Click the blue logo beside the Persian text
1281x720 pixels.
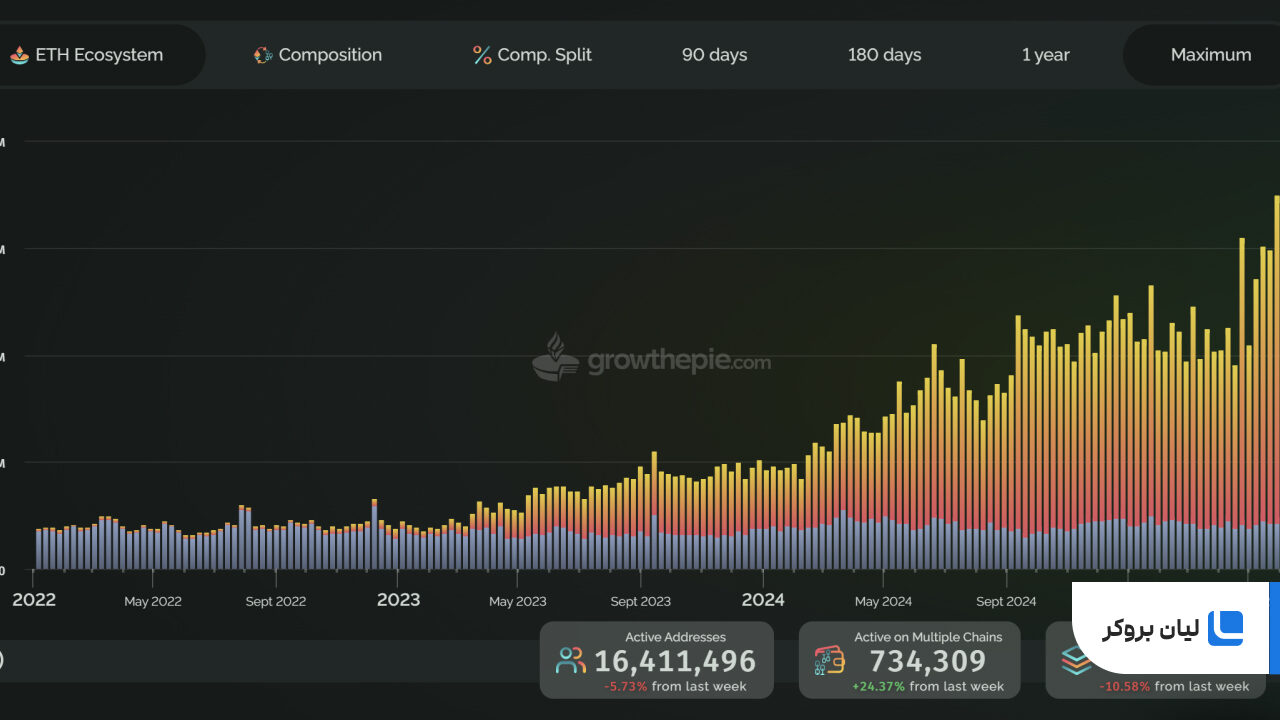(x=1225, y=628)
